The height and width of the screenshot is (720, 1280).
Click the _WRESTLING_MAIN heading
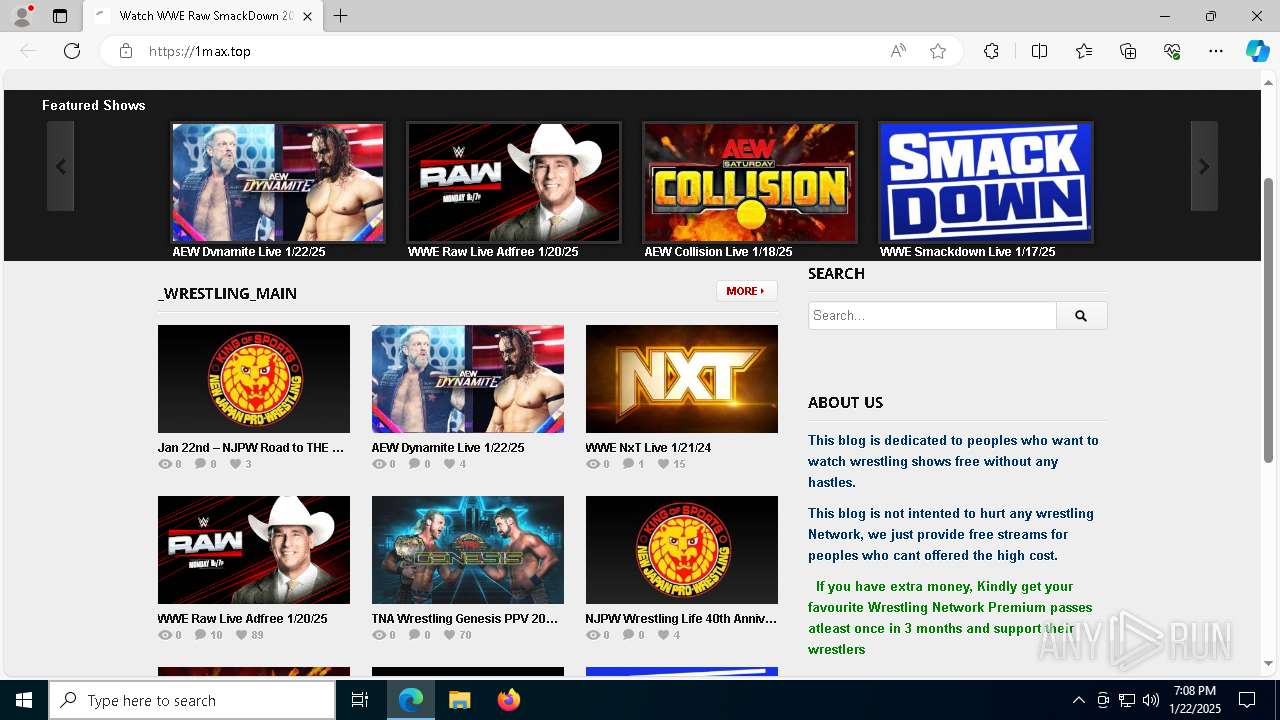click(x=227, y=293)
